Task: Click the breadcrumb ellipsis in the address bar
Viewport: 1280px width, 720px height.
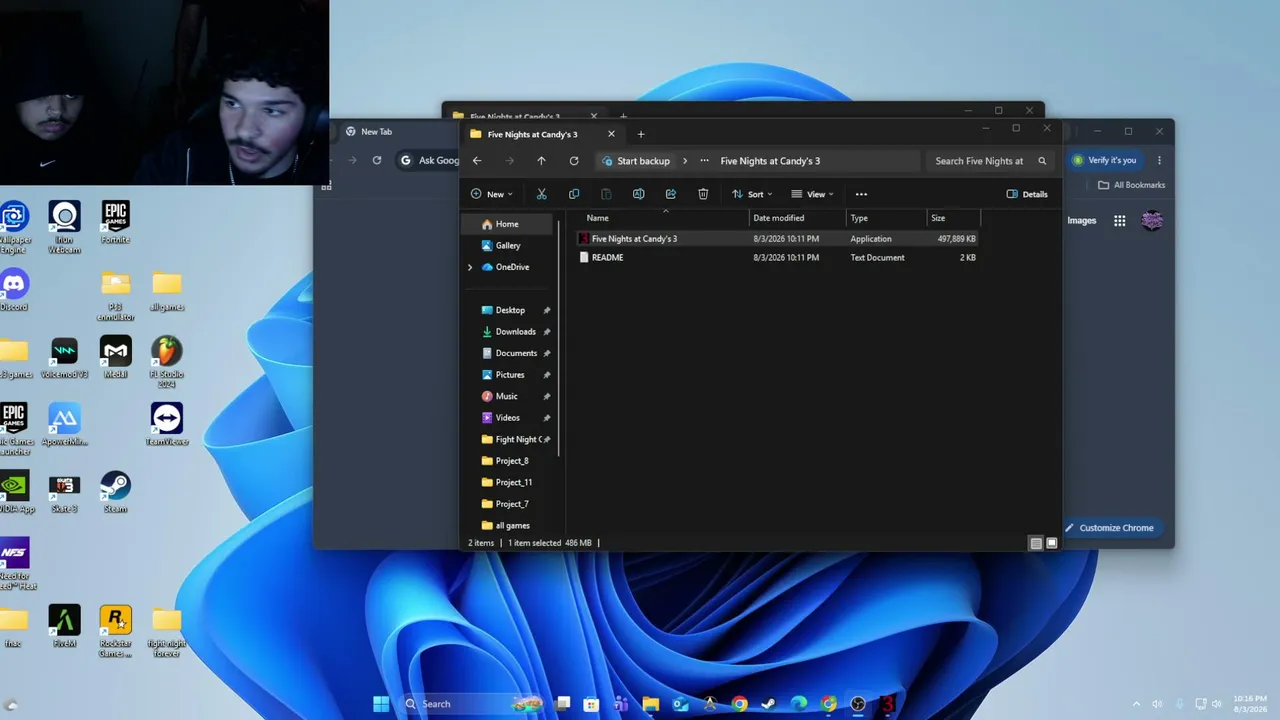Action: pyautogui.click(x=704, y=161)
